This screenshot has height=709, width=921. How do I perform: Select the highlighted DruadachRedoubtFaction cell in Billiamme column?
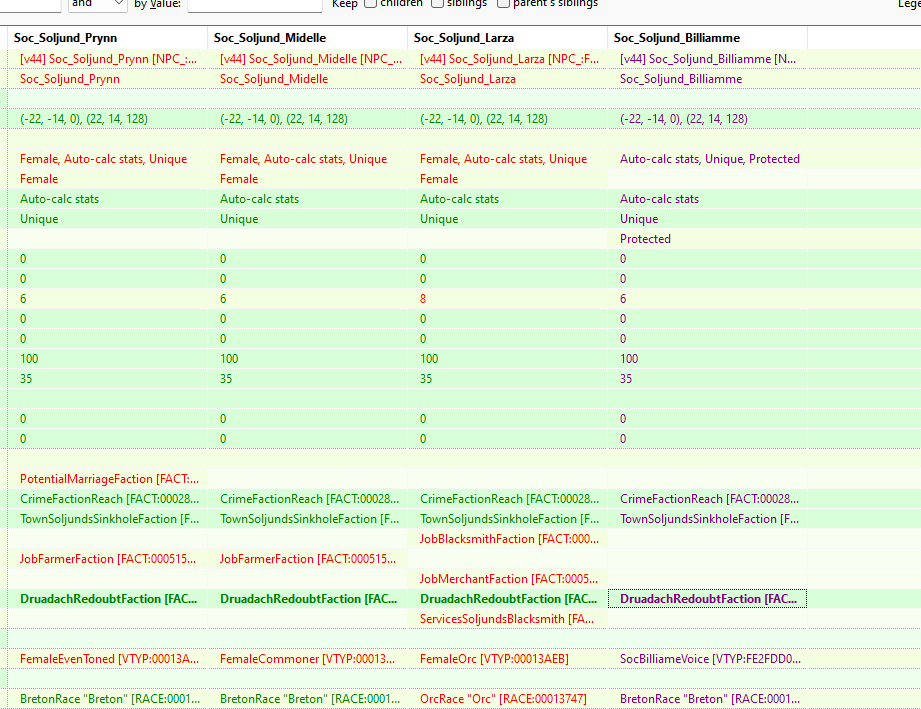[707, 599]
